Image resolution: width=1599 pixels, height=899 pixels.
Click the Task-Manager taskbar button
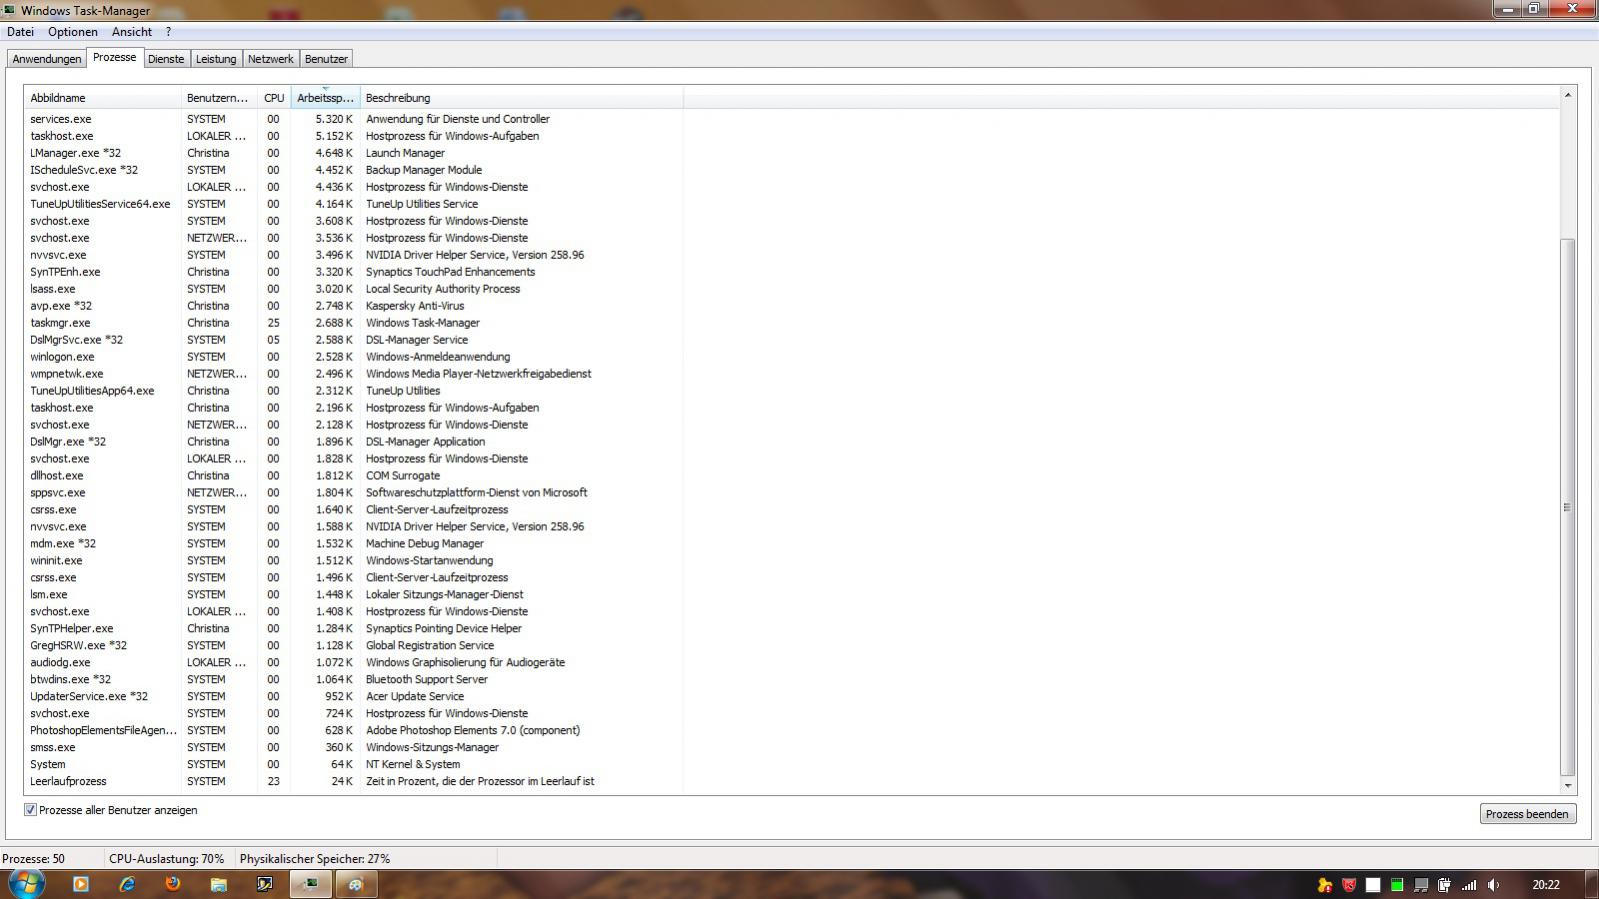click(x=311, y=884)
